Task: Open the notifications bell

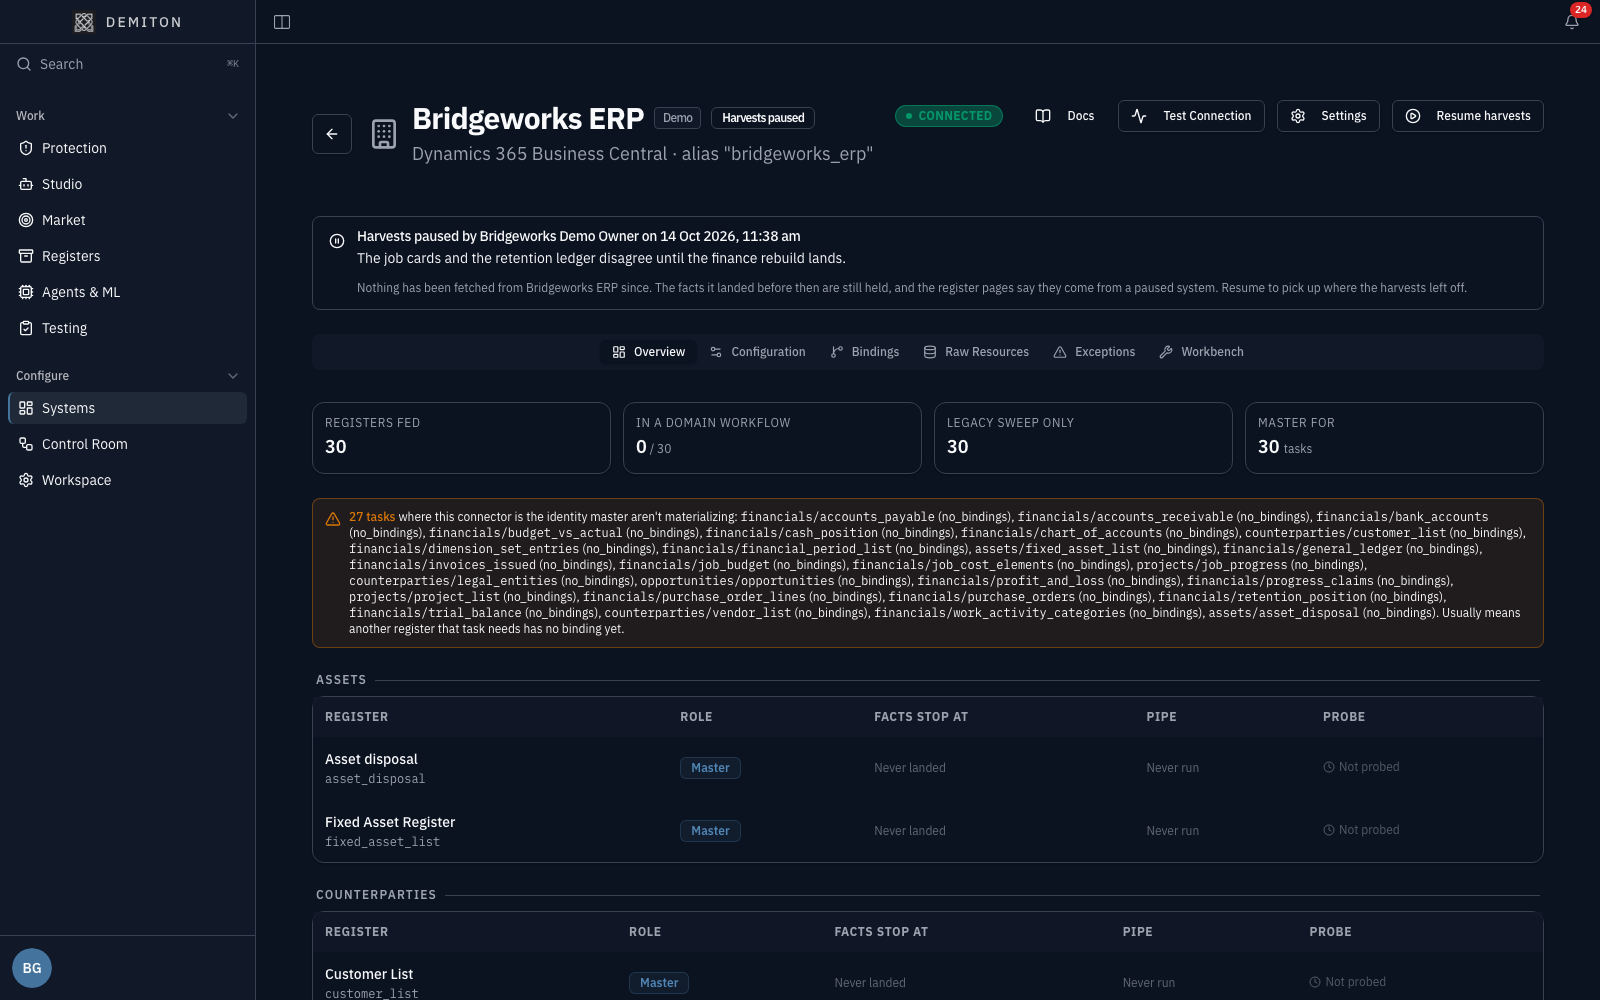Action: click(x=1572, y=22)
